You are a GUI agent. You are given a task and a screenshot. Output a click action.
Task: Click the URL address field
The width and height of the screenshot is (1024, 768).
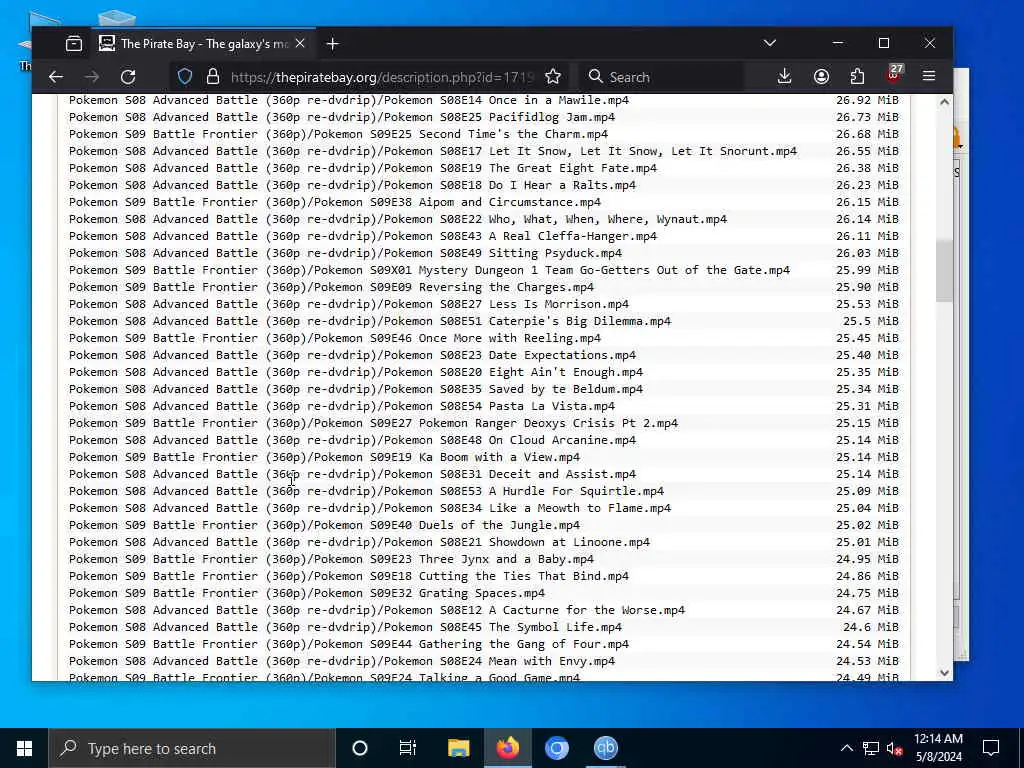382,77
